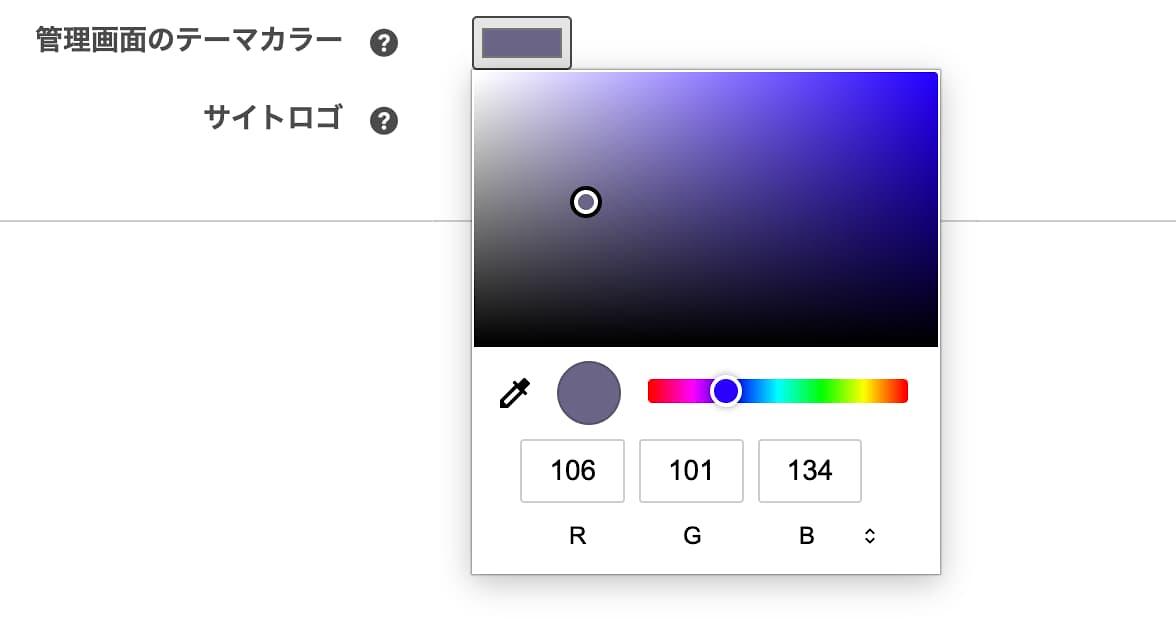1176x624 pixels.
Task: Click the round selected-color preview circle
Action: tap(589, 393)
